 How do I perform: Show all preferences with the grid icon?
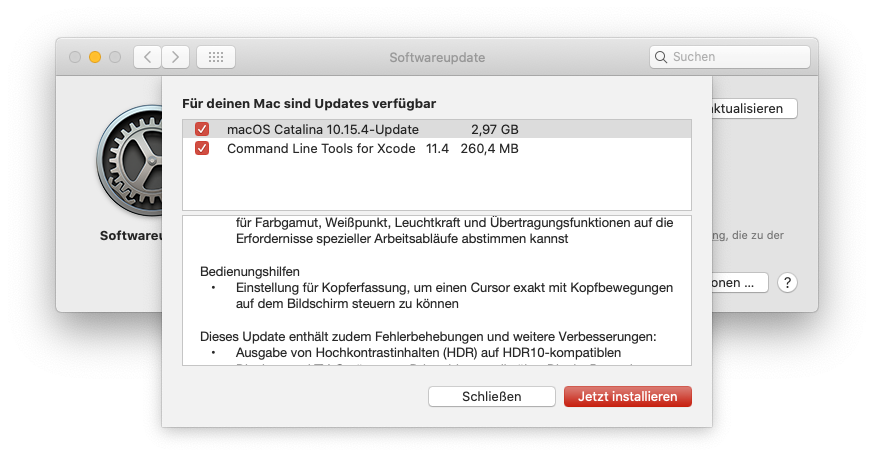tap(216, 57)
